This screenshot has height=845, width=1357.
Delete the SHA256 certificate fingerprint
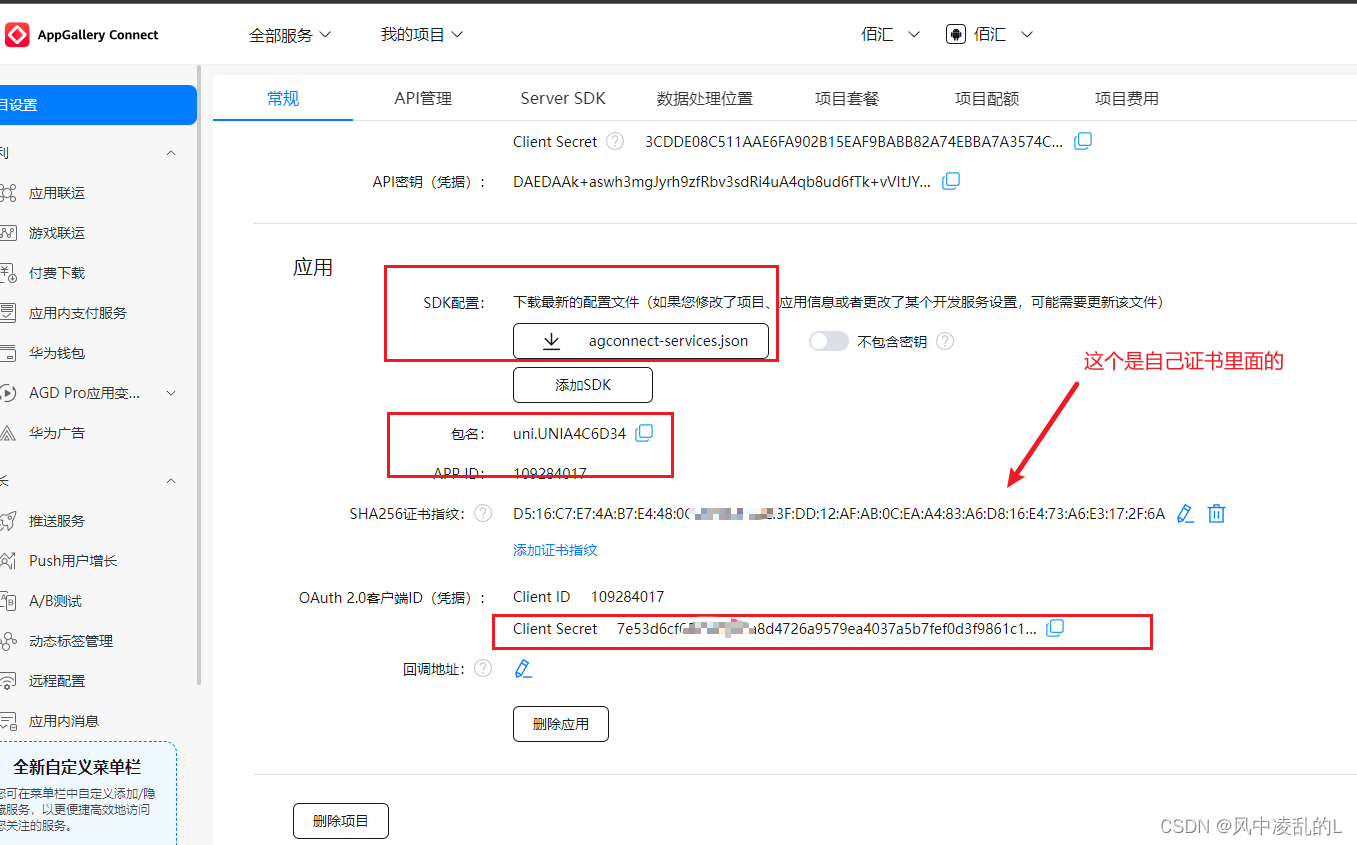coord(1216,513)
